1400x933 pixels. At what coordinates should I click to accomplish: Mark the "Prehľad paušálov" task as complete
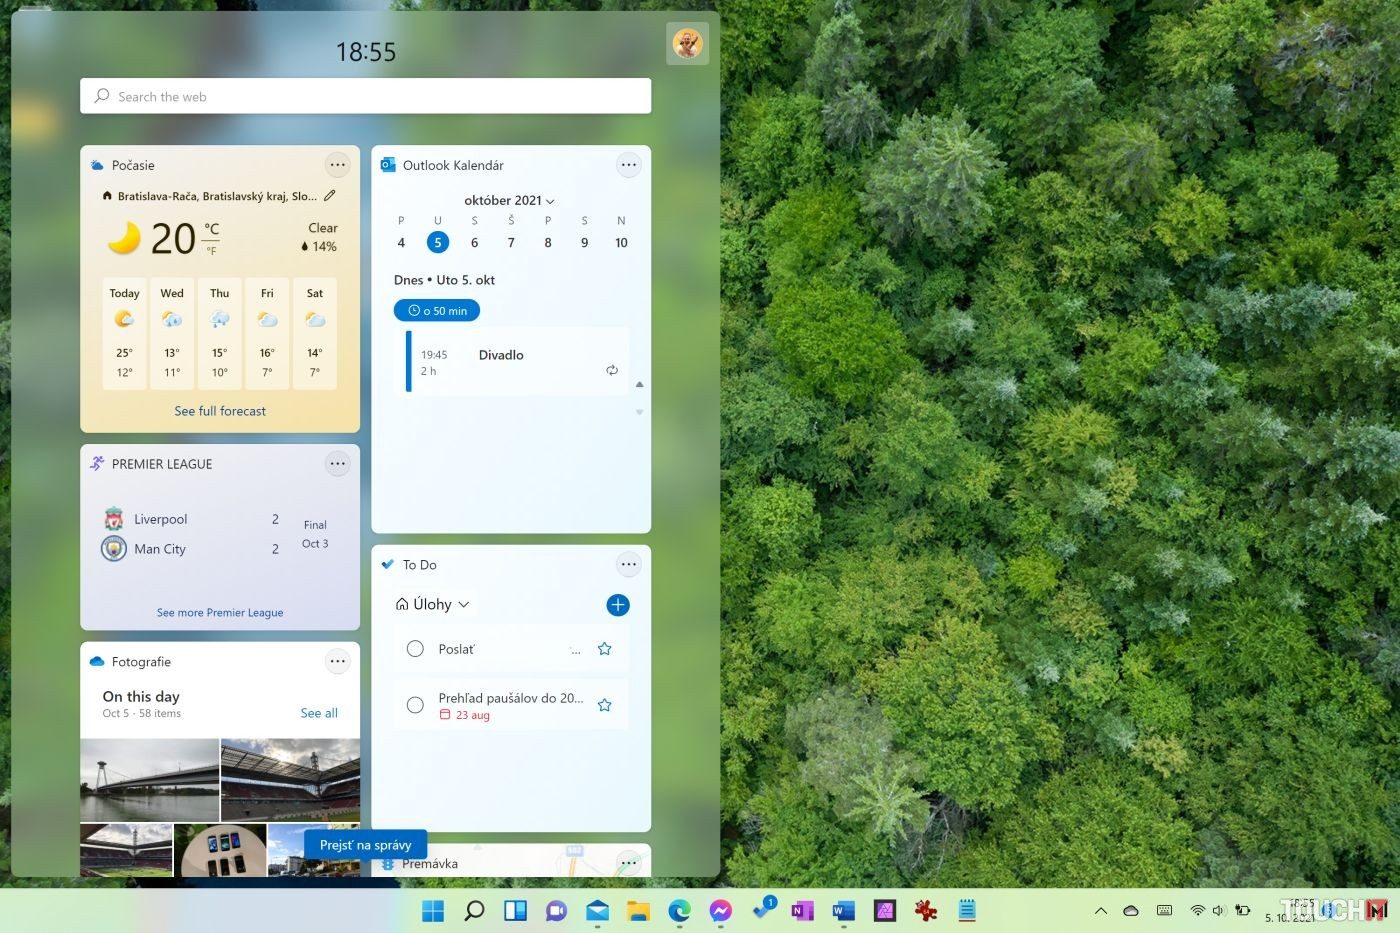click(x=415, y=704)
